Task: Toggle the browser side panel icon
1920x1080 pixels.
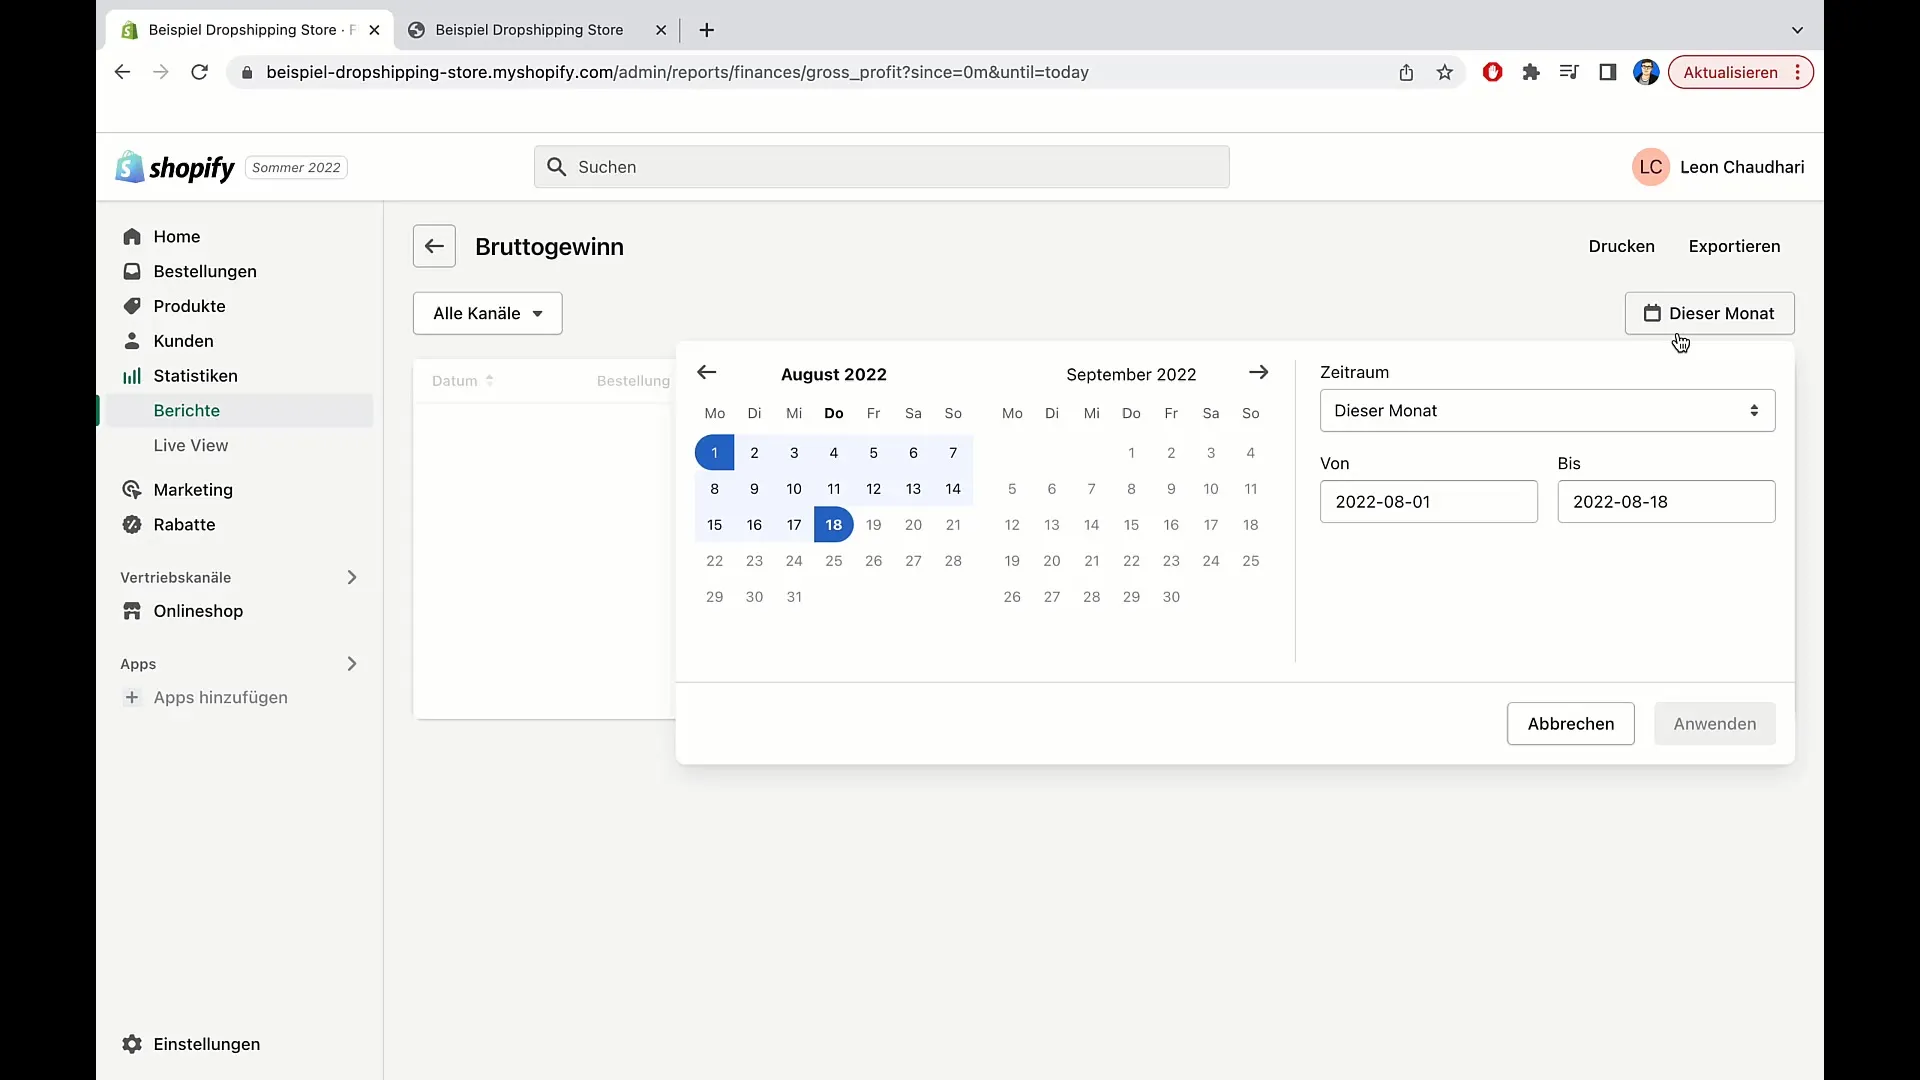Action: (1607, 72)
